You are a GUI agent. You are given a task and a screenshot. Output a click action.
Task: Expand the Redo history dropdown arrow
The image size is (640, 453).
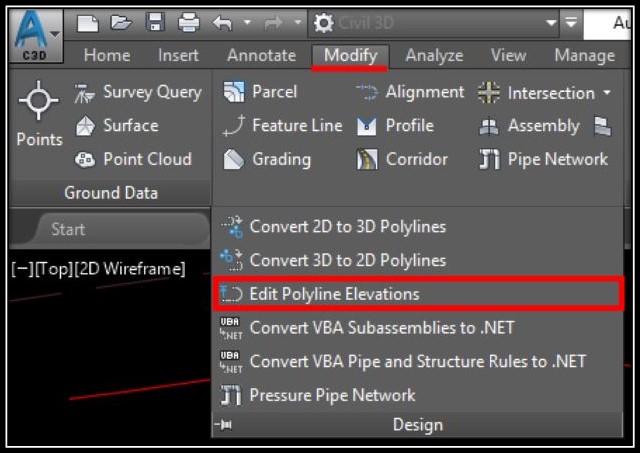(298, 22)
